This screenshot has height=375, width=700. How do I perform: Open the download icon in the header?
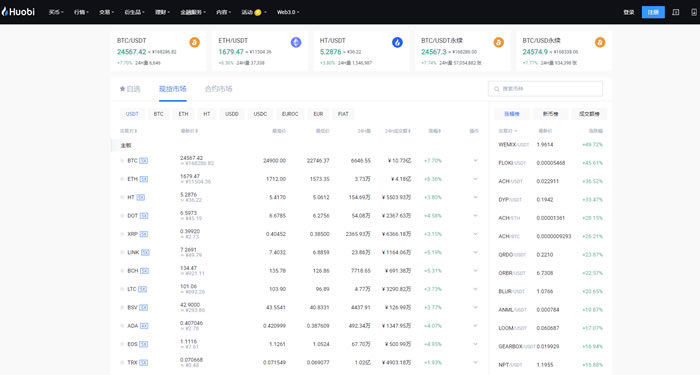point(675,12)
